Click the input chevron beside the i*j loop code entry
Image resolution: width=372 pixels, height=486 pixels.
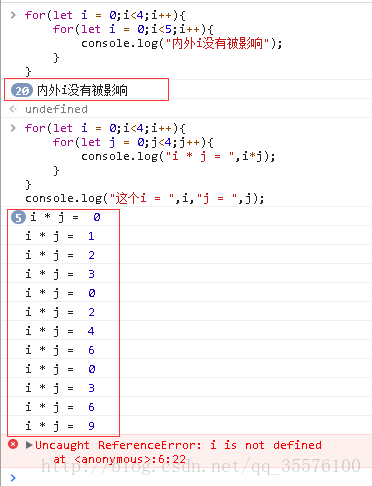pos(13,128)
